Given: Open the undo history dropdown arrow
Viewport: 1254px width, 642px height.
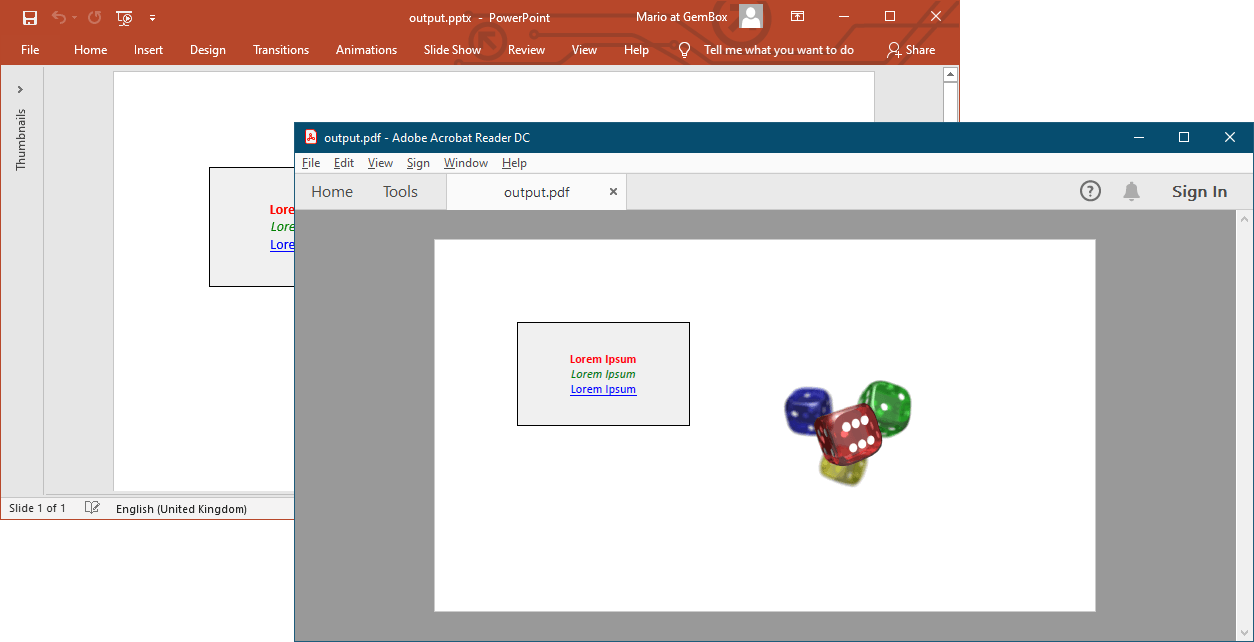Looking at the screenshot, I should (x=75, y=18).
